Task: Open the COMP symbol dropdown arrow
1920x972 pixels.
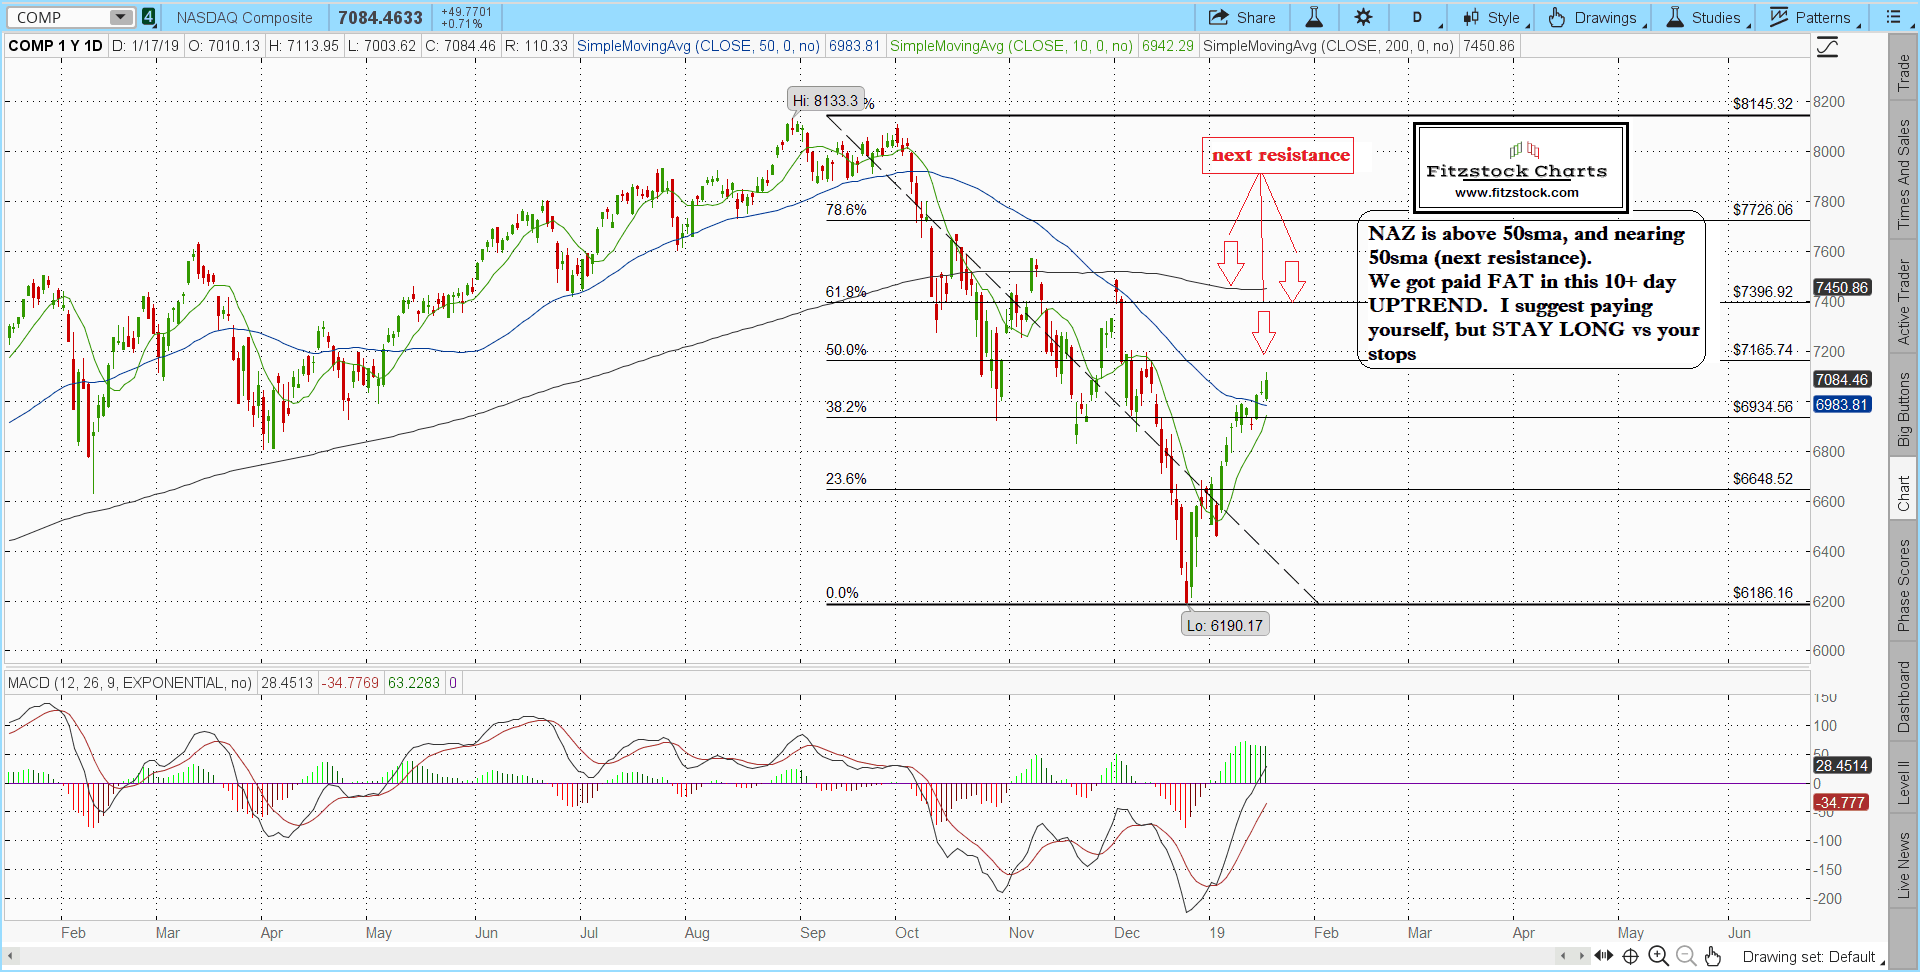Action: click(x=120, y=17)
